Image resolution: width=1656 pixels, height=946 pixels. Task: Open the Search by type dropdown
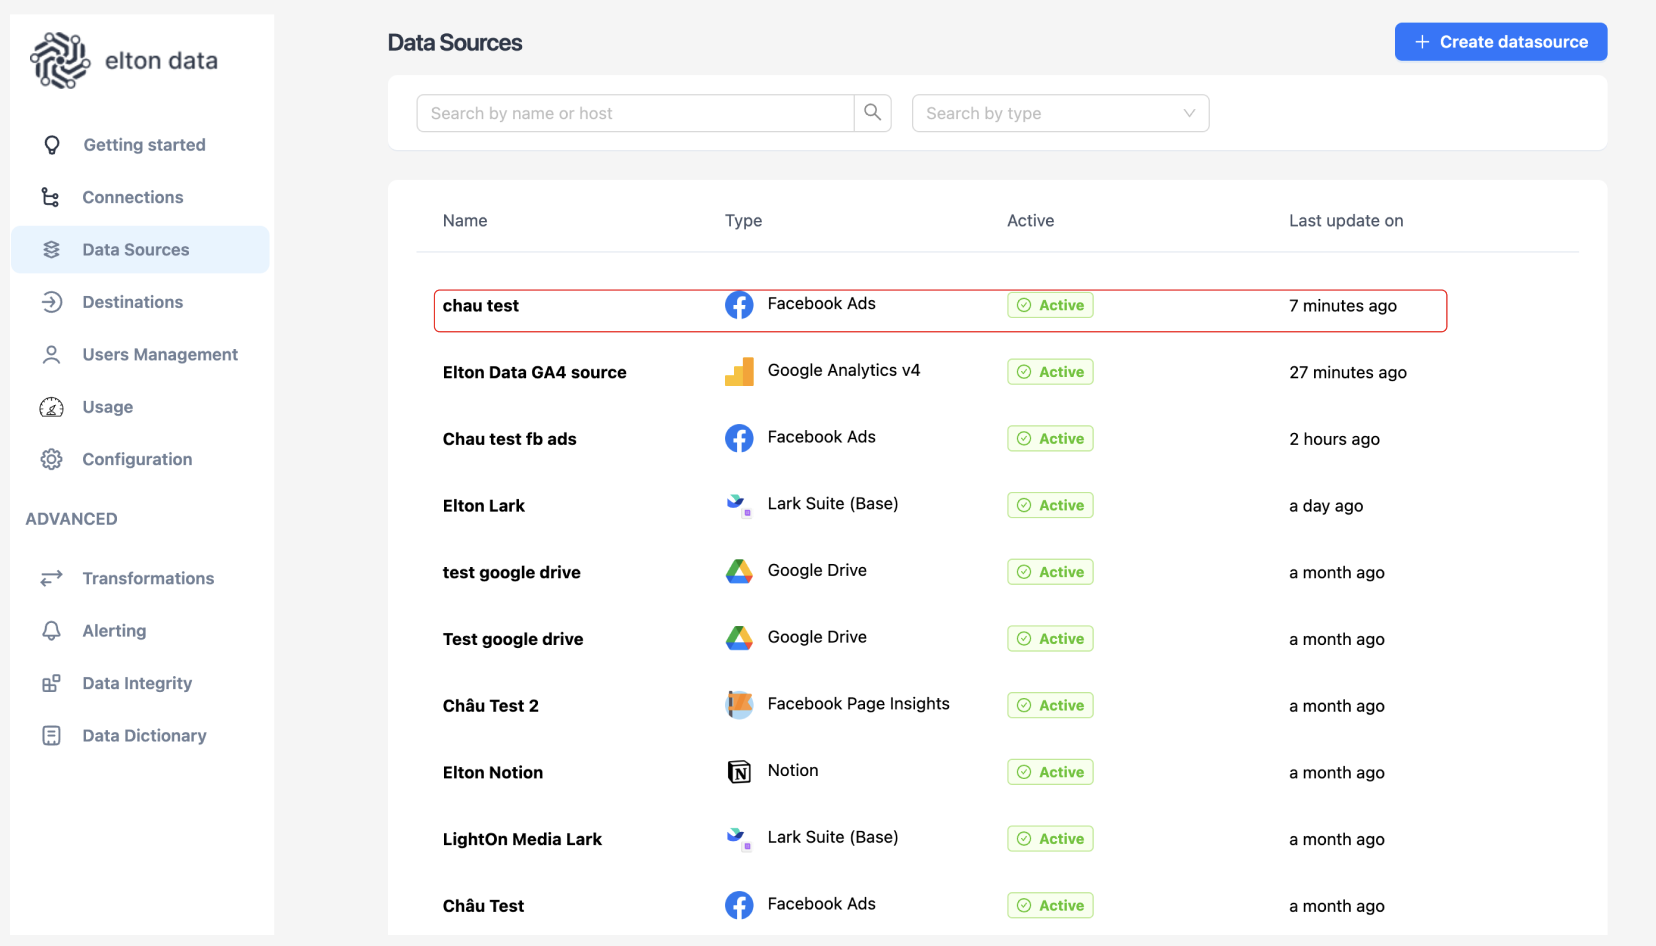tap(1060, 113)
